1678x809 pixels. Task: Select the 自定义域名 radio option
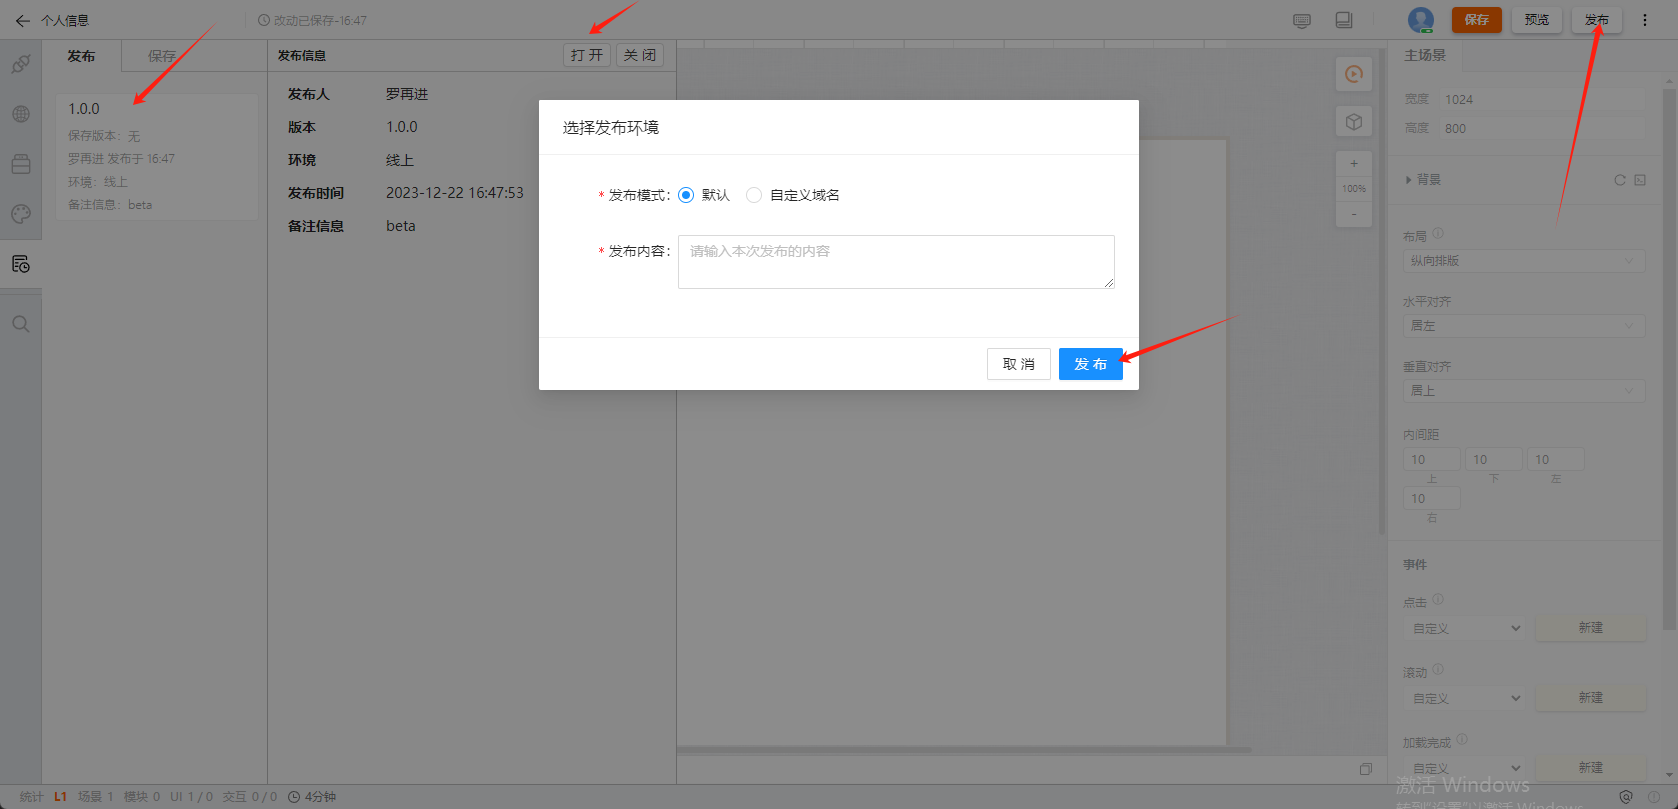point(754,195)
